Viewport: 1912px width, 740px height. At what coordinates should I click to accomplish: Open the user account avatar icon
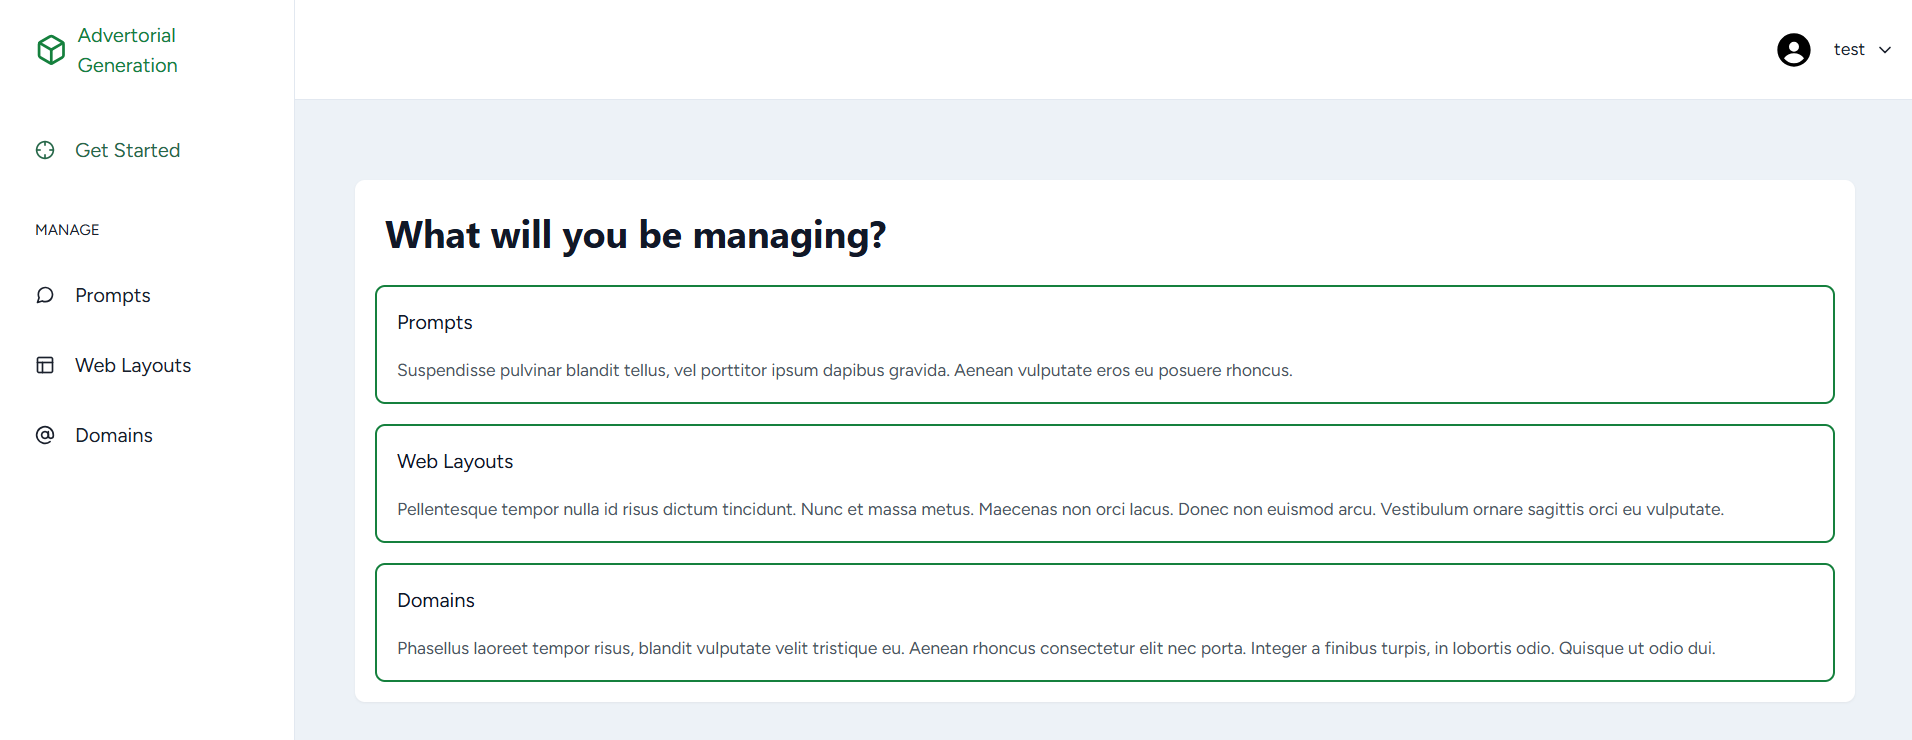click(x=1793, y=49)
